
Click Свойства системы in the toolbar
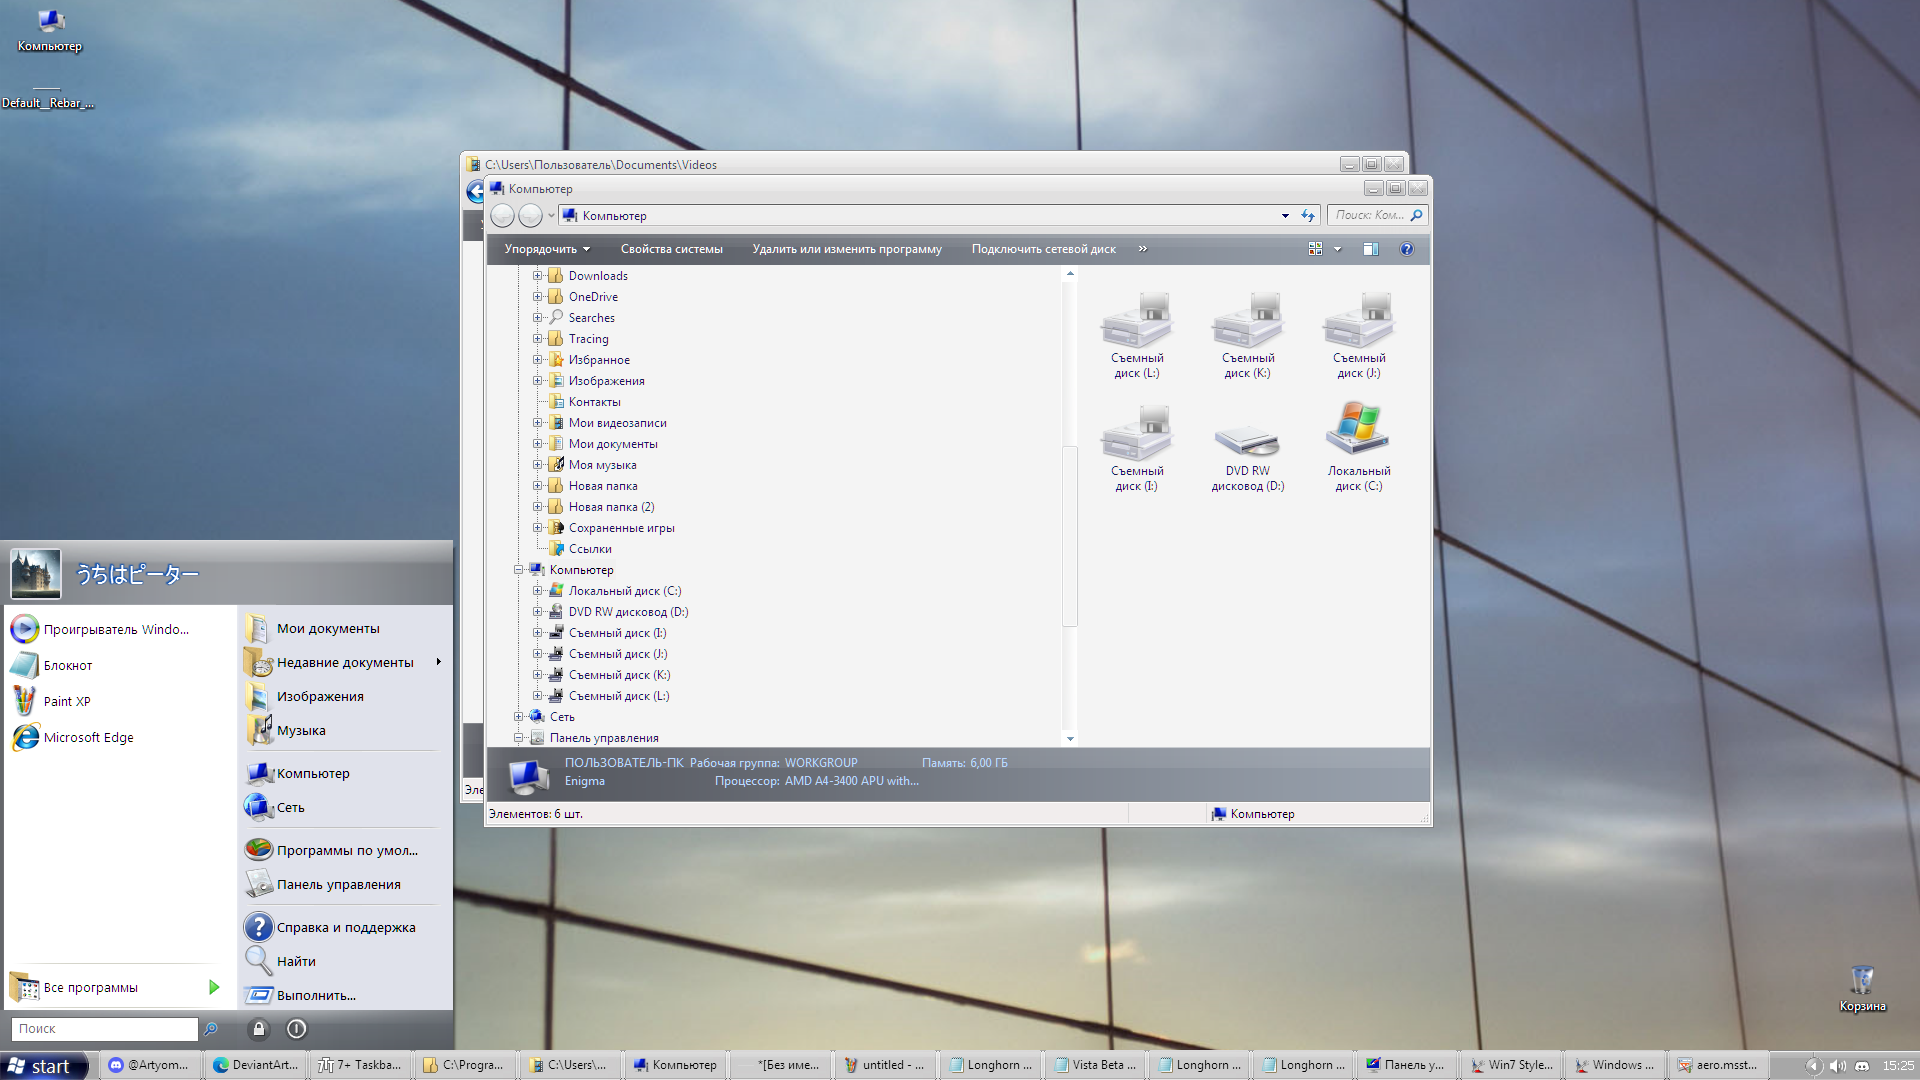(671, 249)
